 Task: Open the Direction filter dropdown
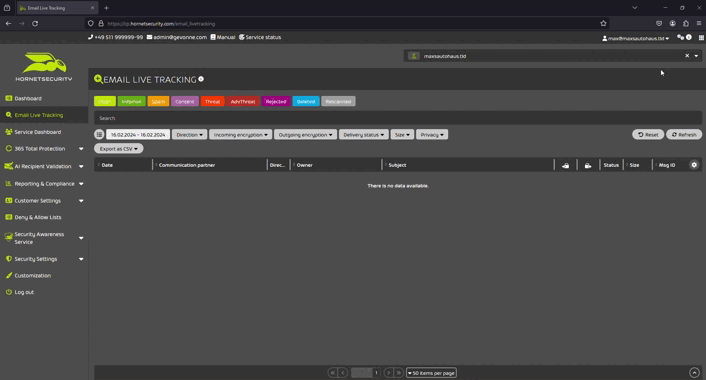pyautogui.click(x=189, y=135)
